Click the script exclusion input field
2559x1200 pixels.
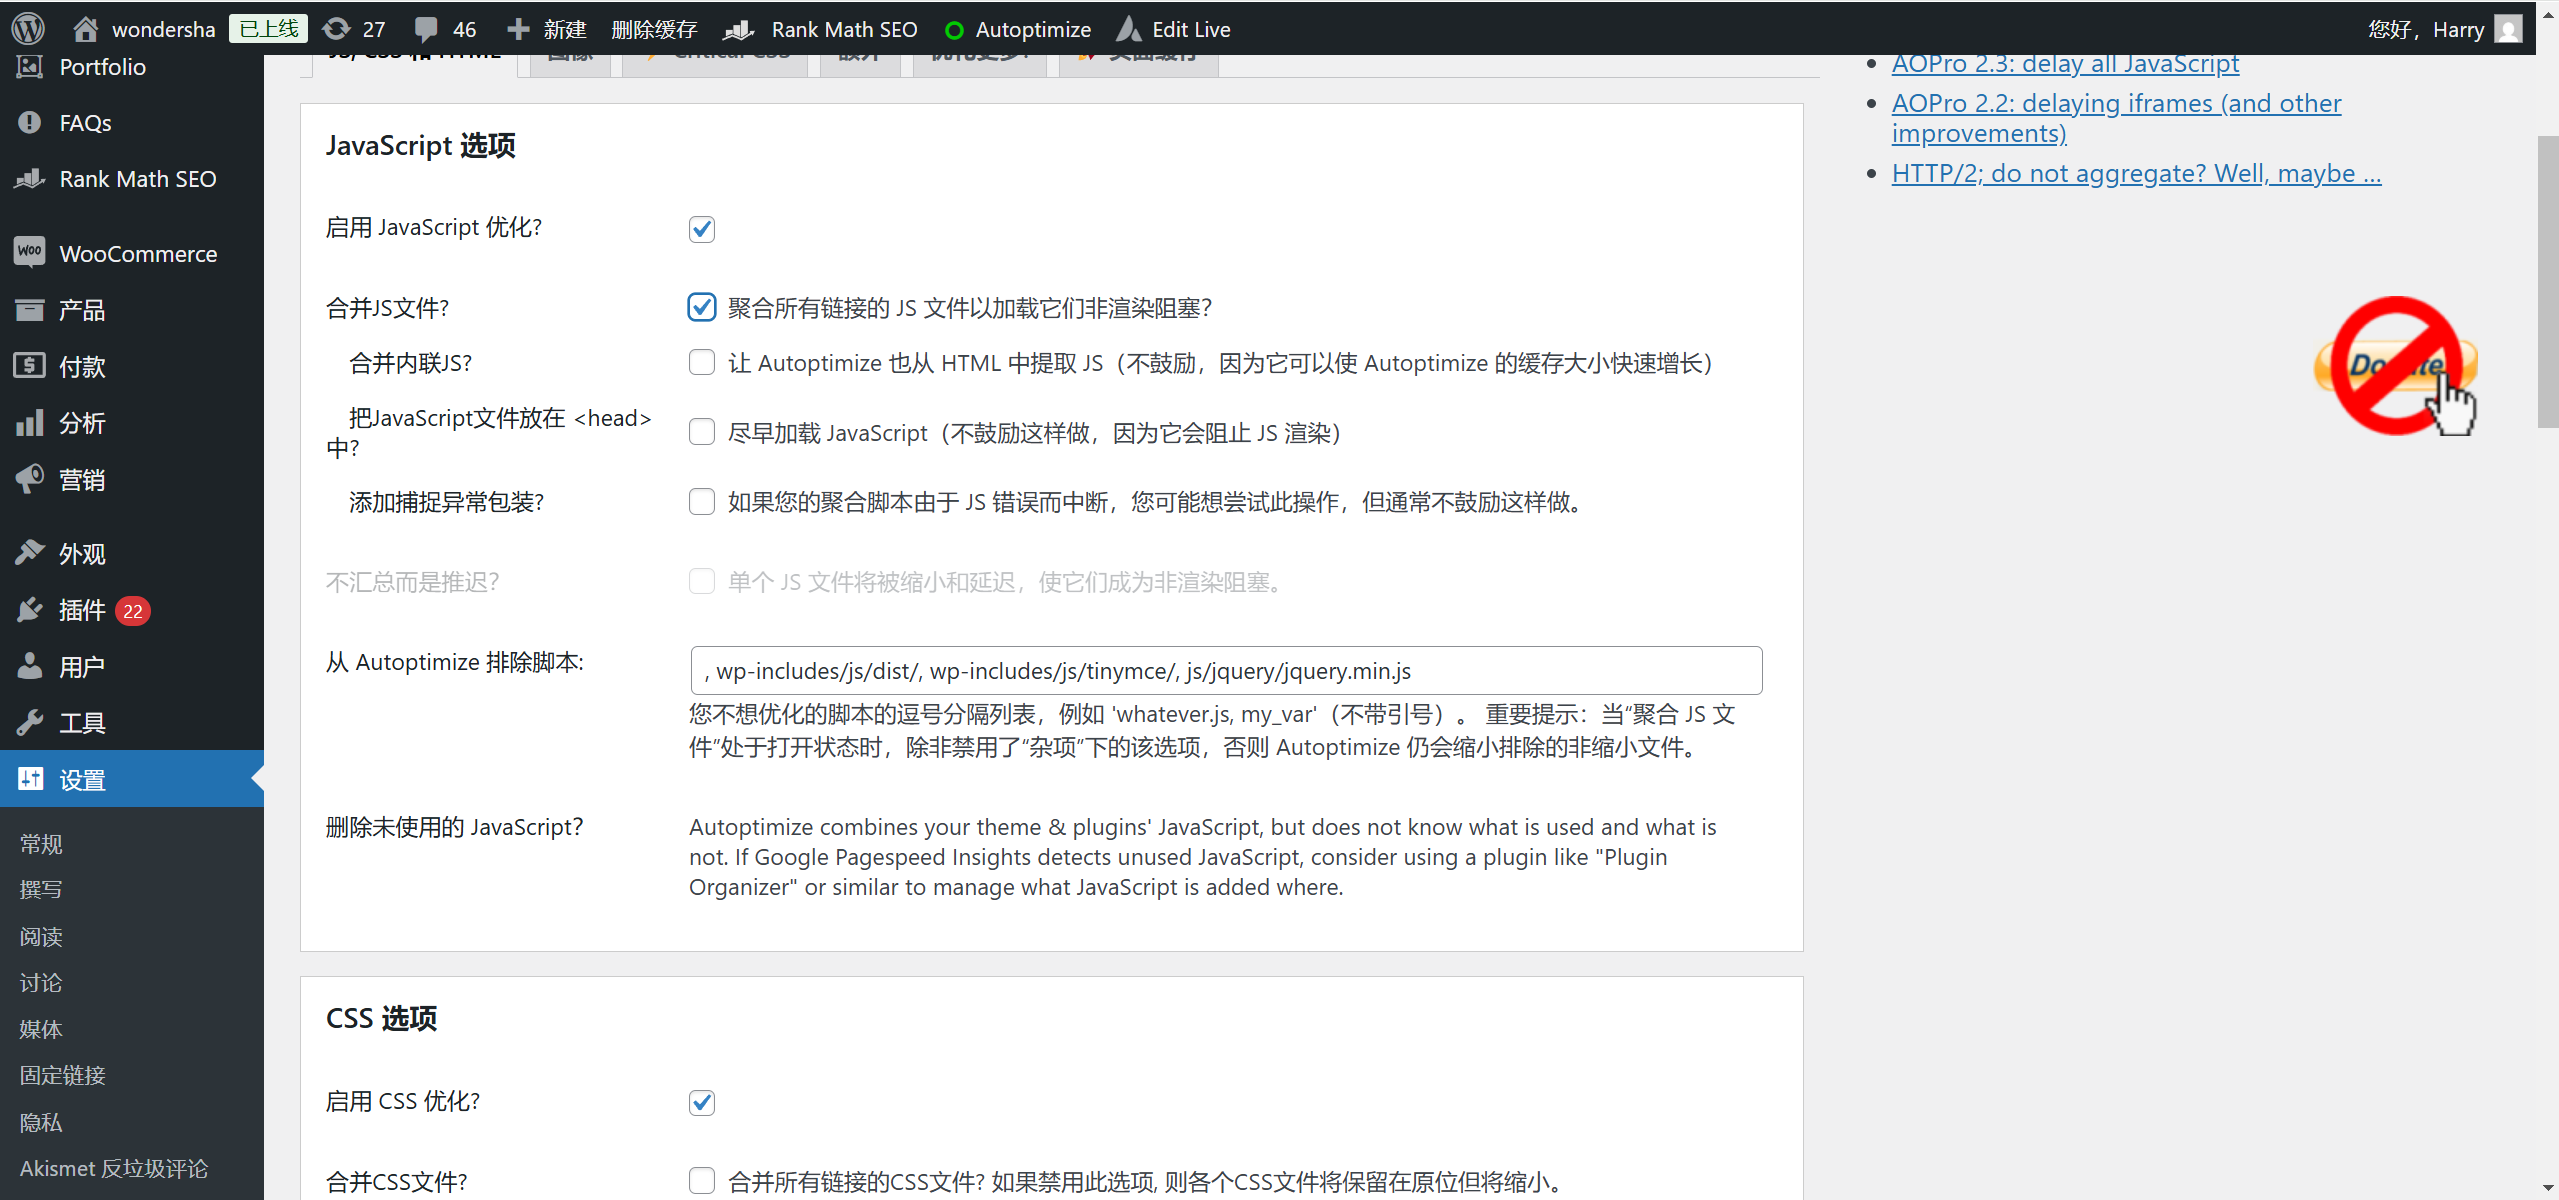tap(1224, 670)
